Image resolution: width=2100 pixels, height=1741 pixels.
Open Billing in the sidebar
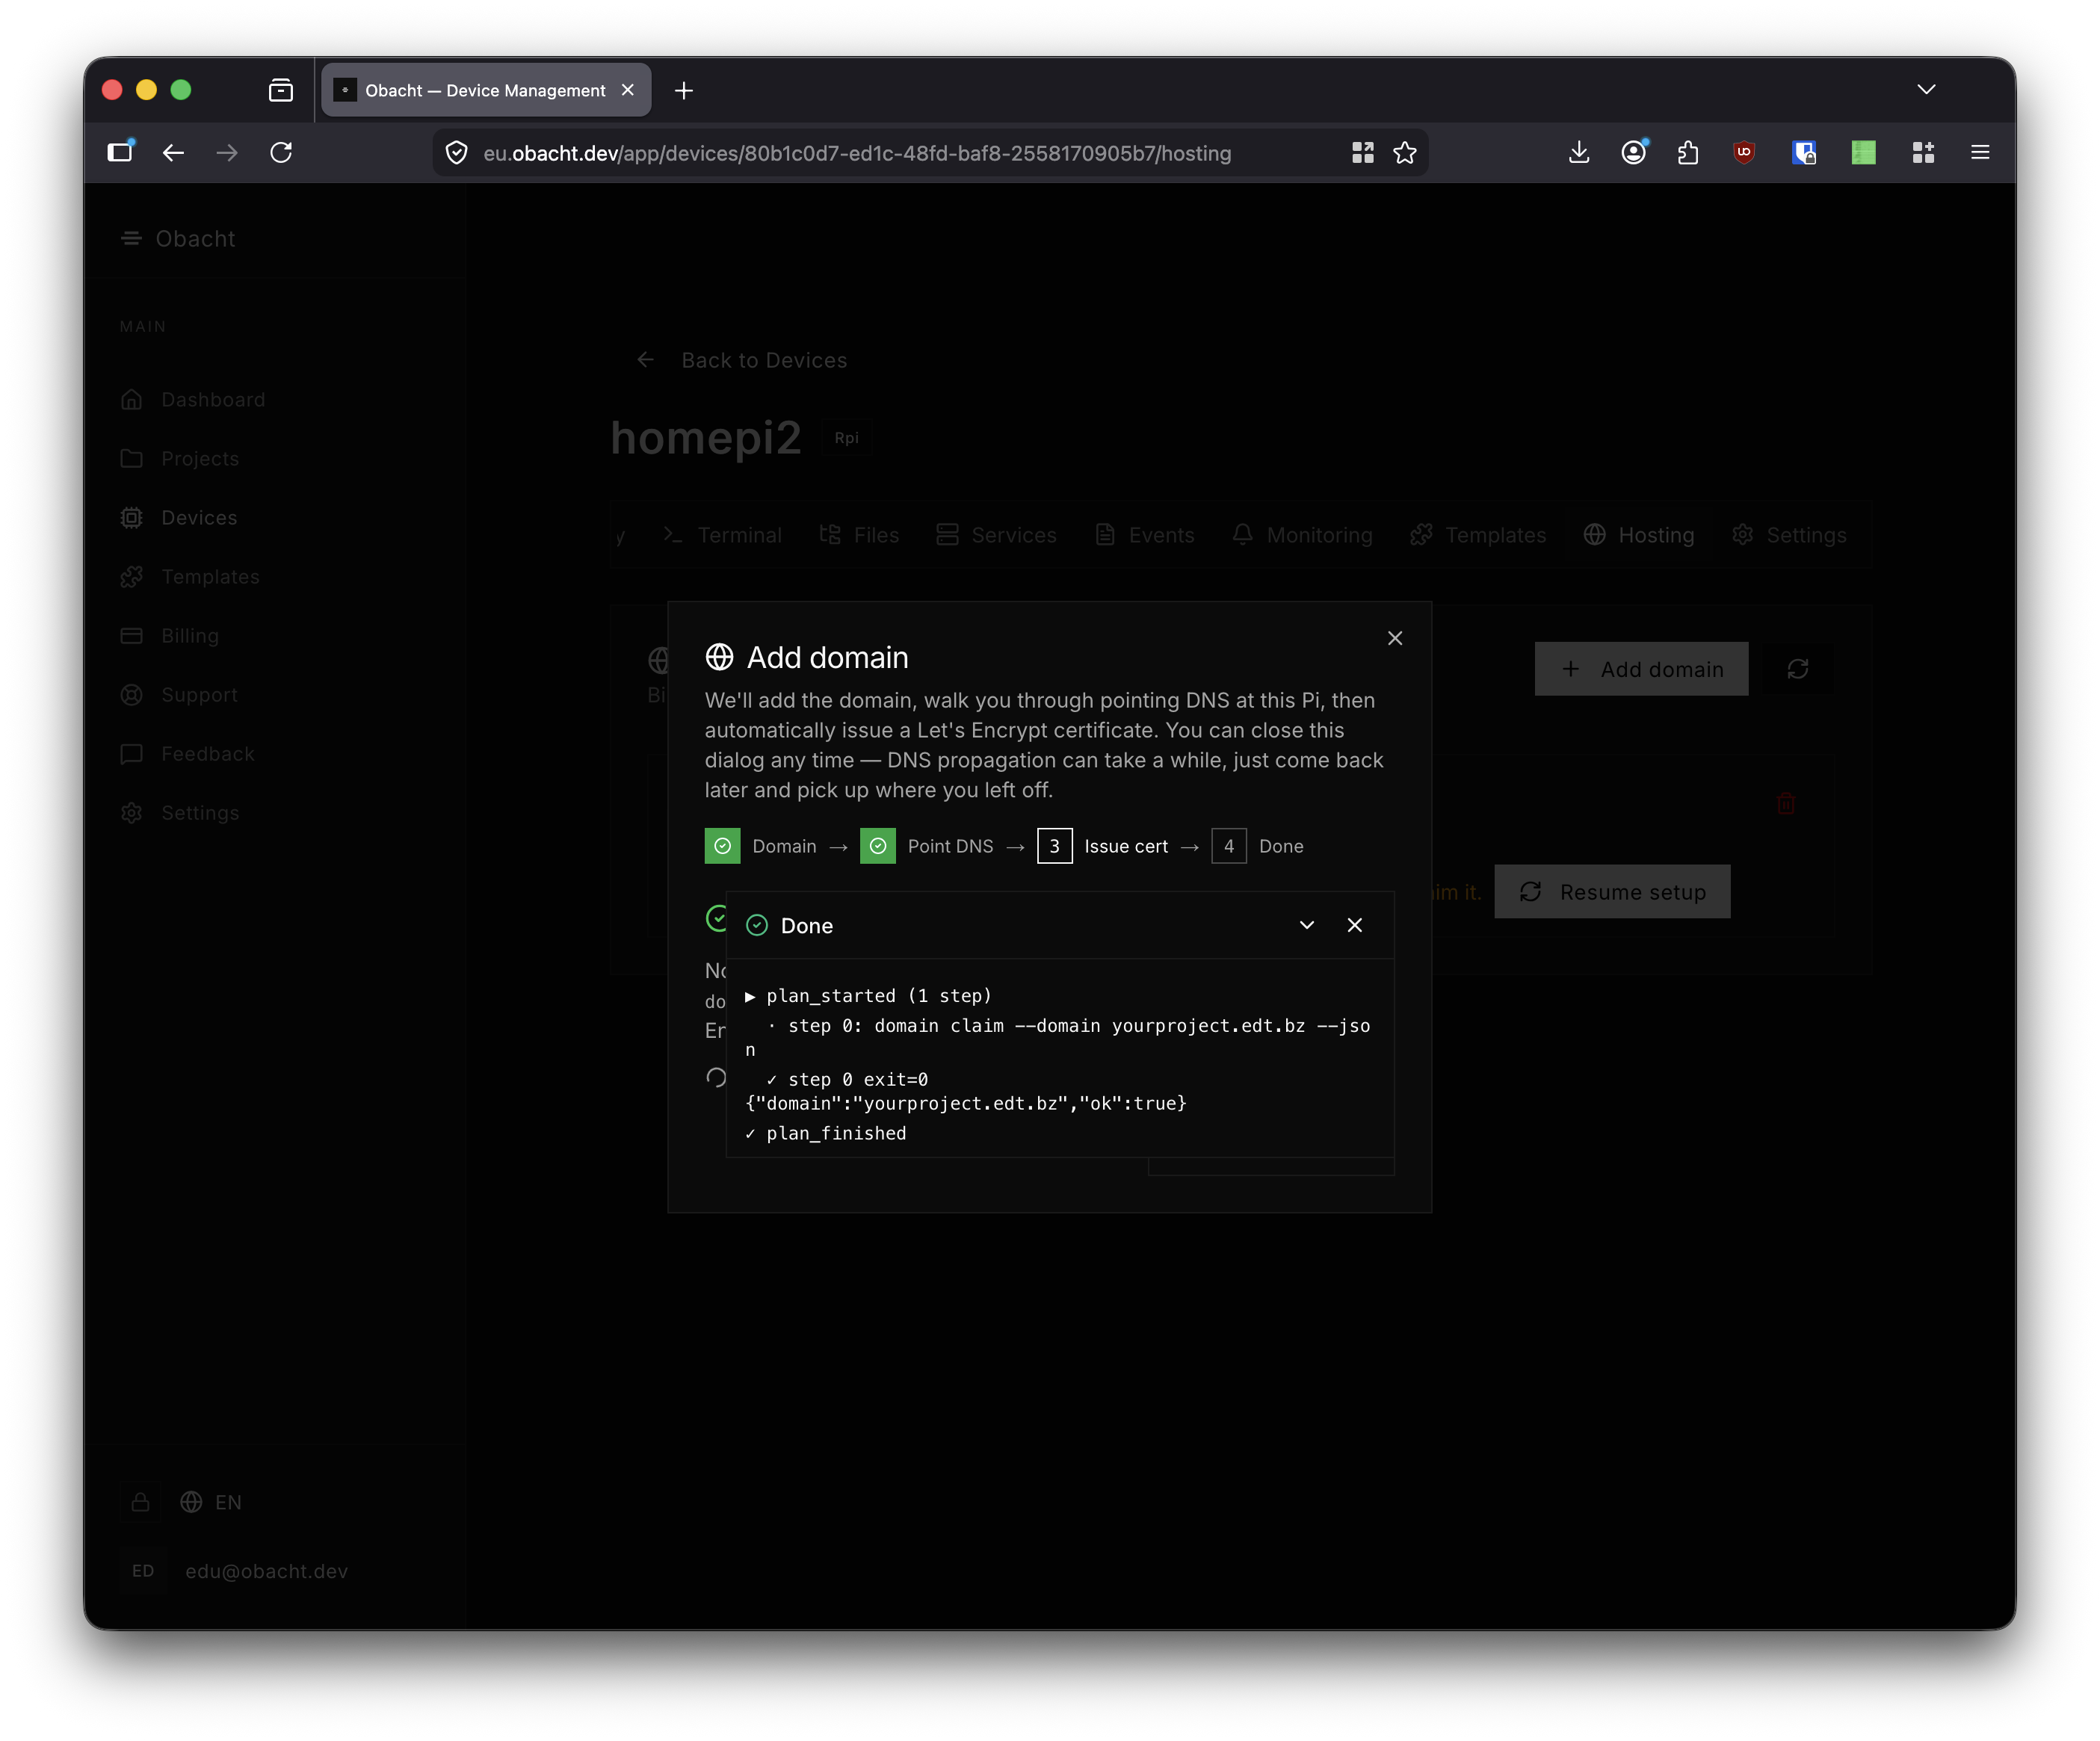(170, 635)
